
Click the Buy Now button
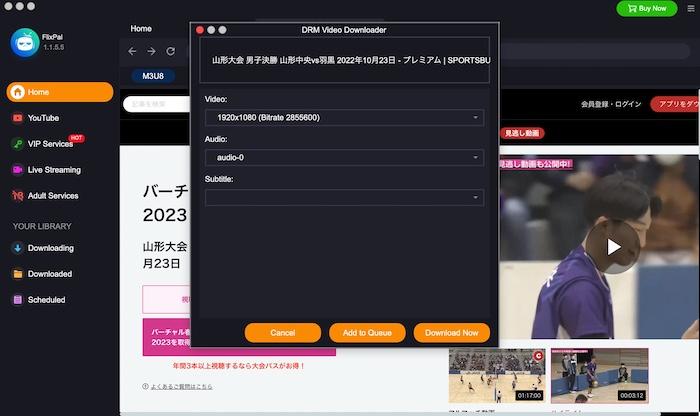click(647, 8)
